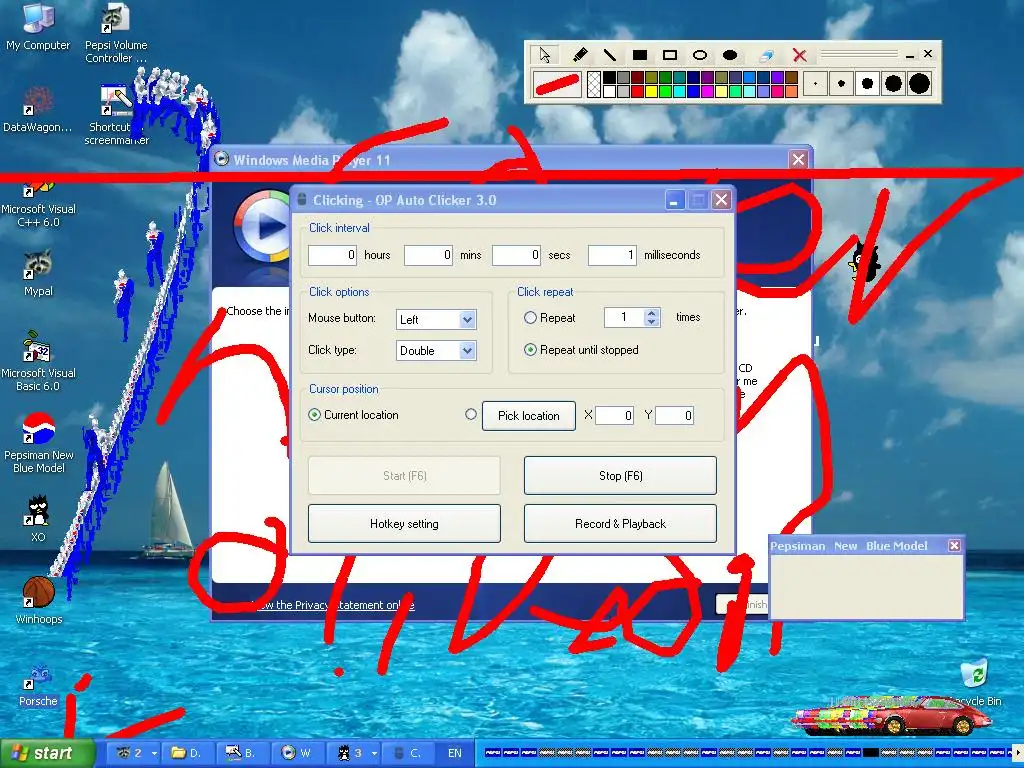Viewport: 1024px width, 768px height.
Task: Open My Computer desktop icon
Action: coord(38,27)
